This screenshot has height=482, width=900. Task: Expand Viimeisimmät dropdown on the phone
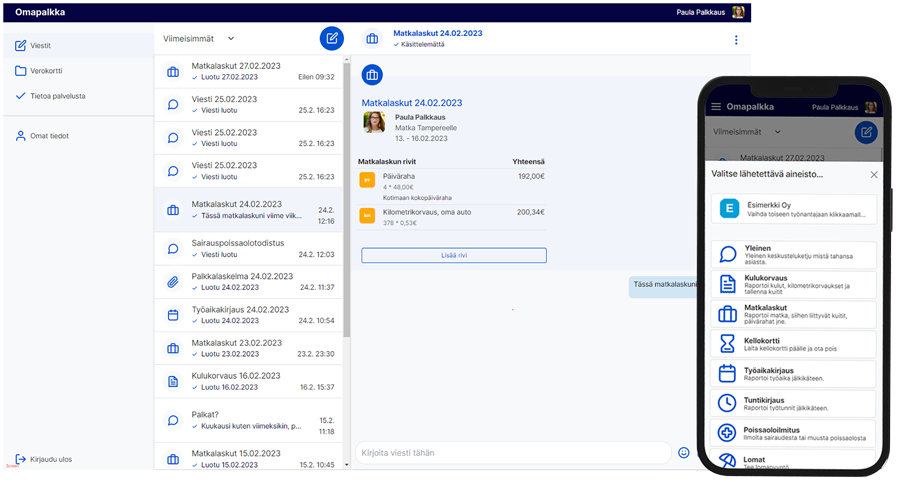pyautogui.click(x=747, y=131)
